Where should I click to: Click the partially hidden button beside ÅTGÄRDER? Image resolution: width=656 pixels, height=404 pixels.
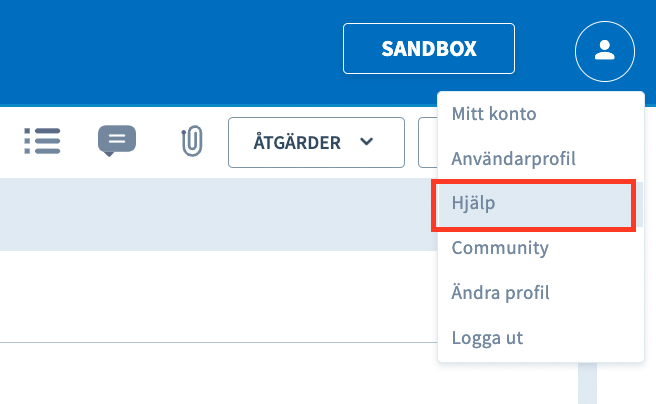coord(428,143)
